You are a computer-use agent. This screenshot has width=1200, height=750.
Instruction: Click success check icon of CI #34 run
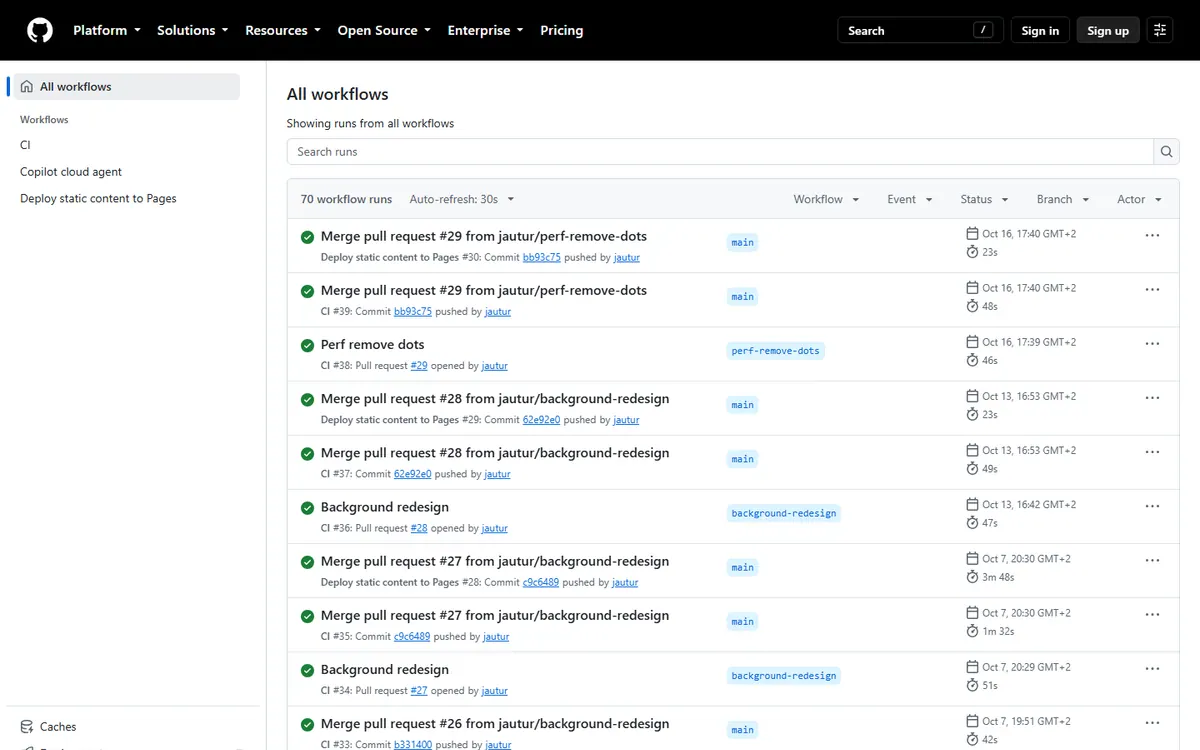(308, 670)
